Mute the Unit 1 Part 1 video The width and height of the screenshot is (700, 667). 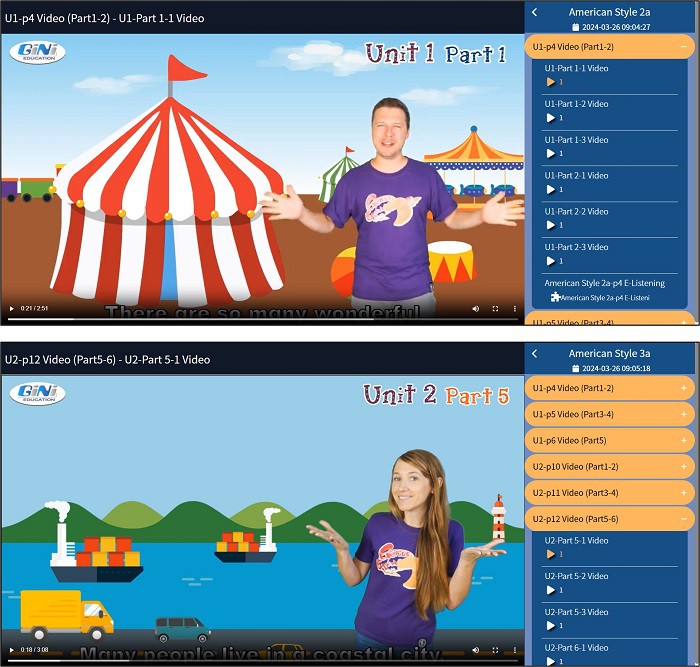coord(475,309)
